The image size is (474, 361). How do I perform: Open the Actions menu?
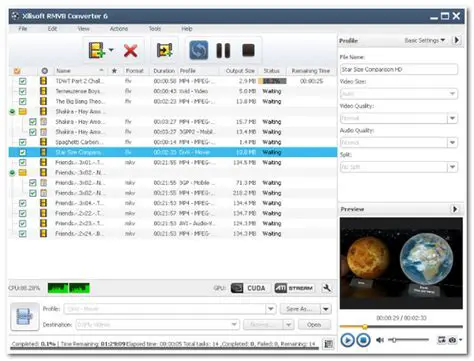tap(119, 29)
